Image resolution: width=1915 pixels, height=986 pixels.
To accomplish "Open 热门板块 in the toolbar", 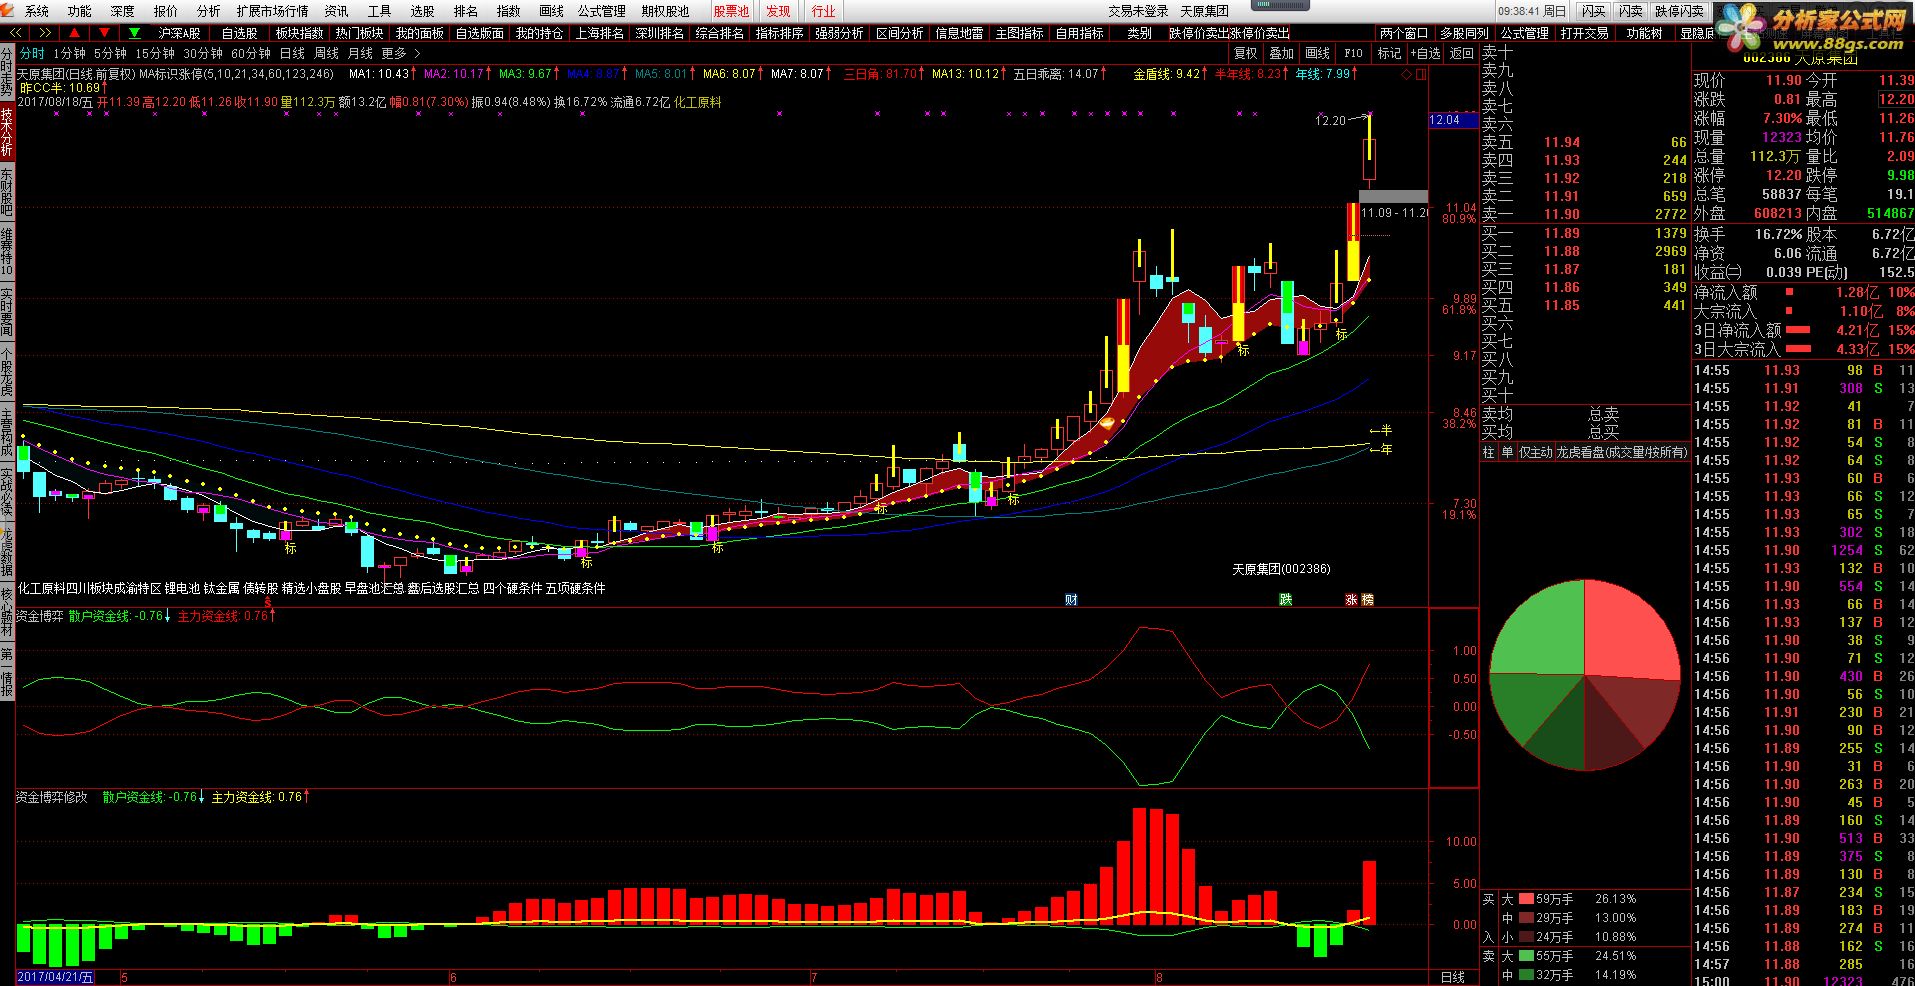I will tap(359, 33).
